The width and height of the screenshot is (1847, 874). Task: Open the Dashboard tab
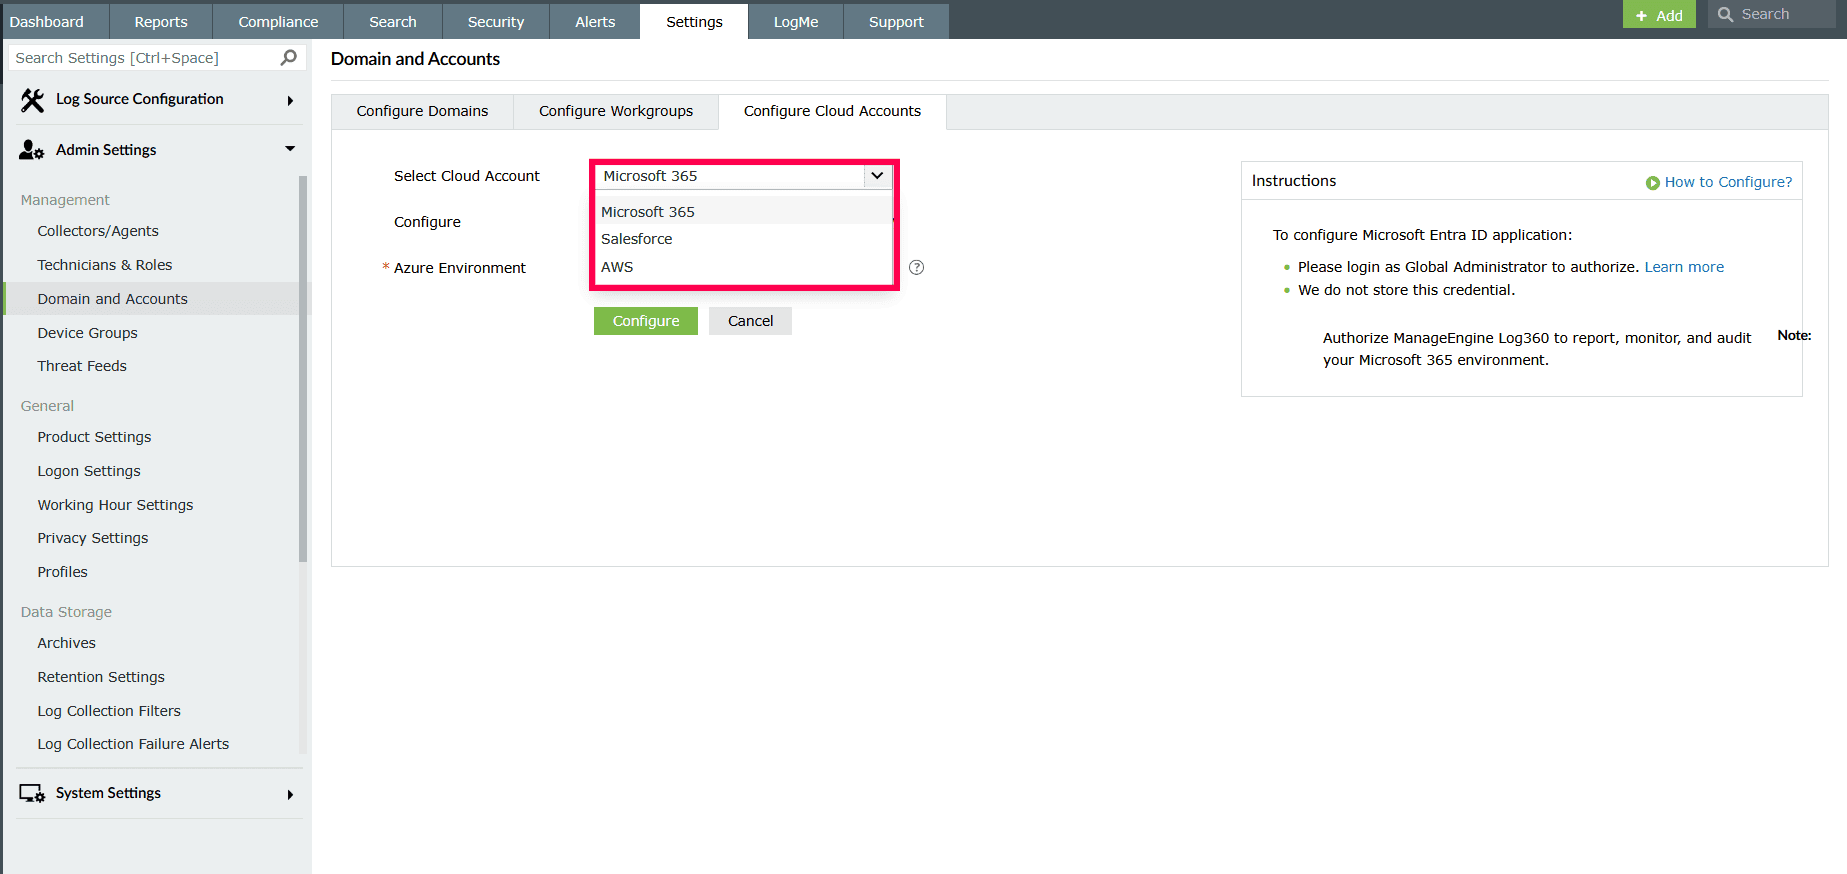(x=54, y=21)
